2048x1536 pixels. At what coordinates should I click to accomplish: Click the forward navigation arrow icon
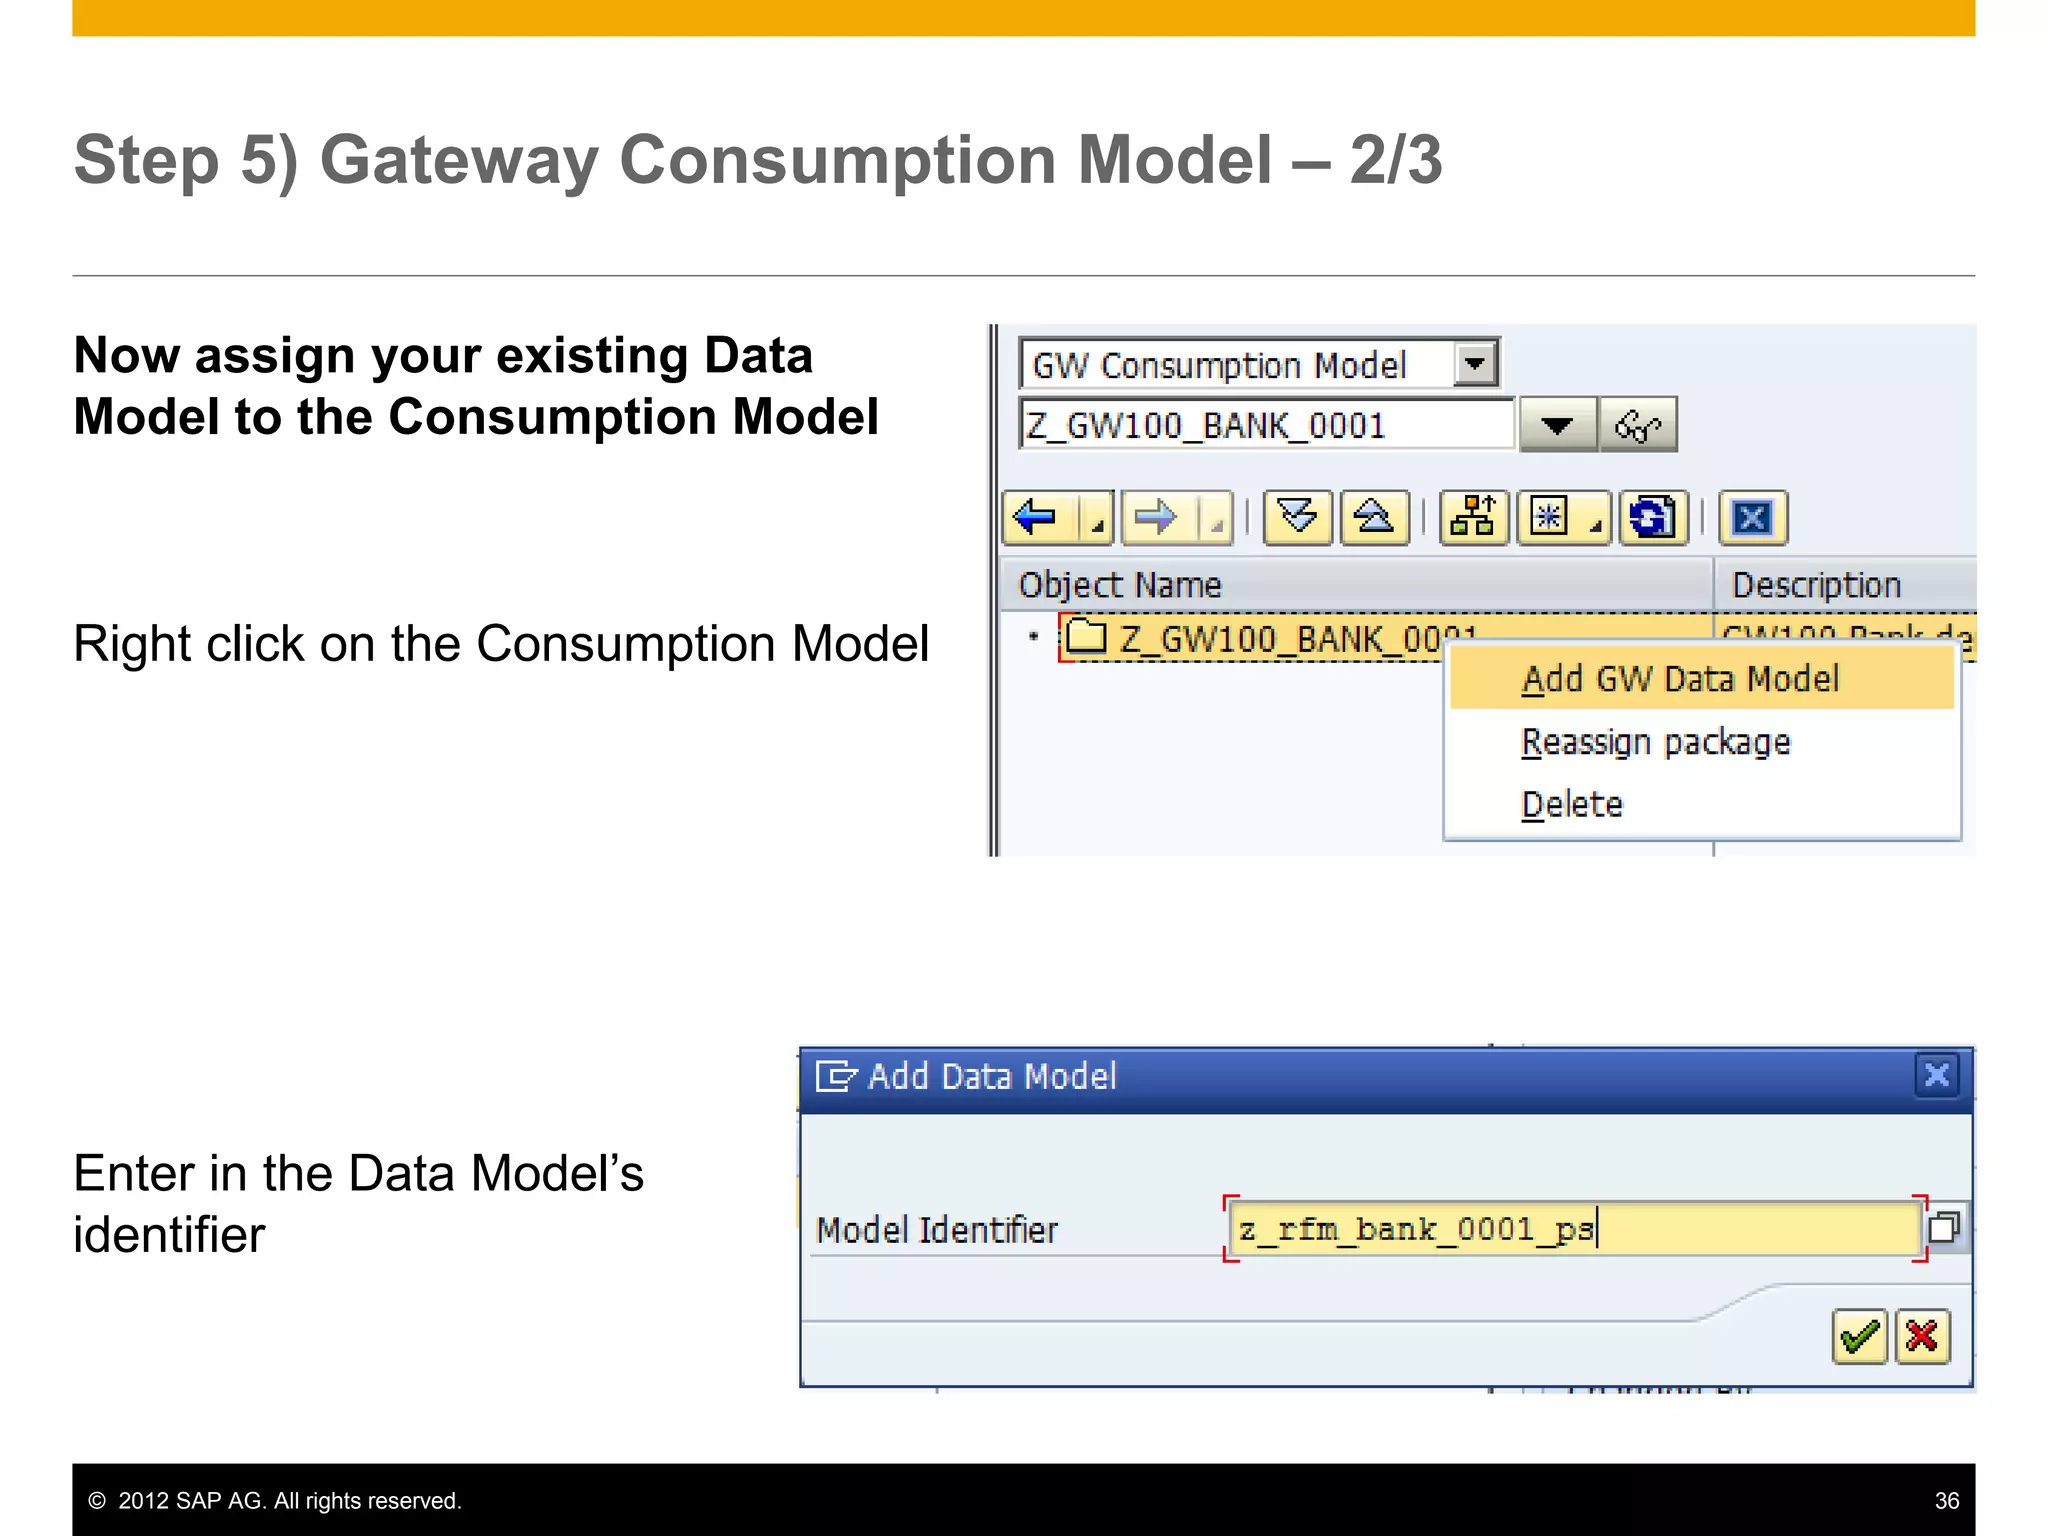coord(1158,517)
